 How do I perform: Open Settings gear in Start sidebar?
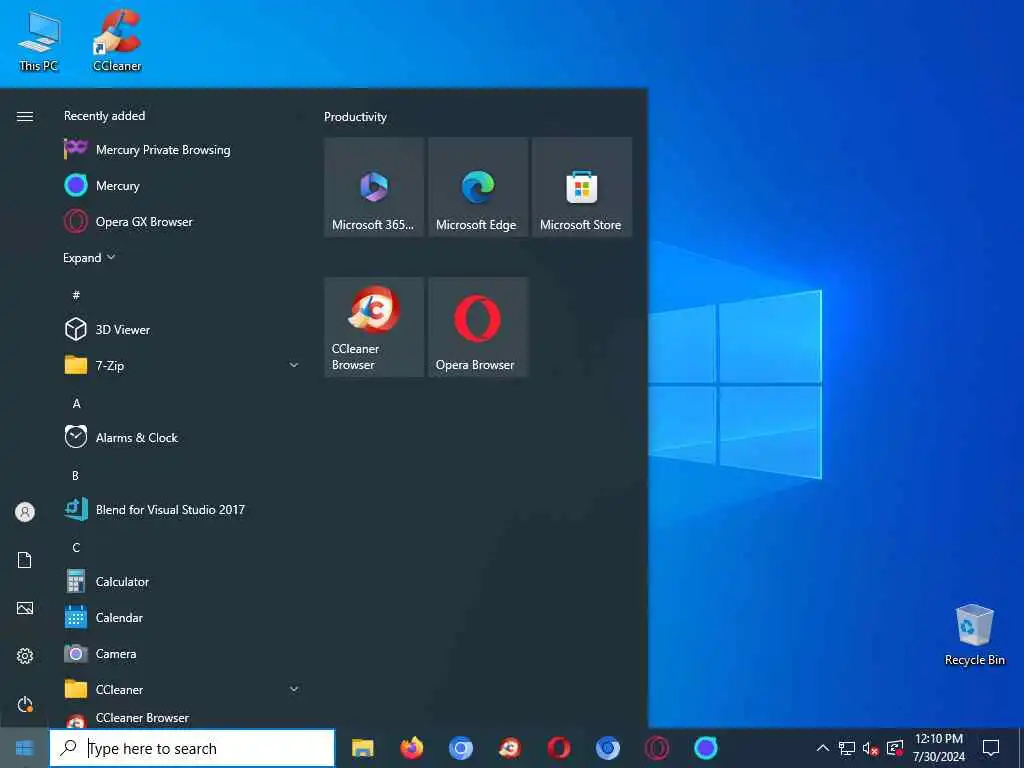coord(25,656)
